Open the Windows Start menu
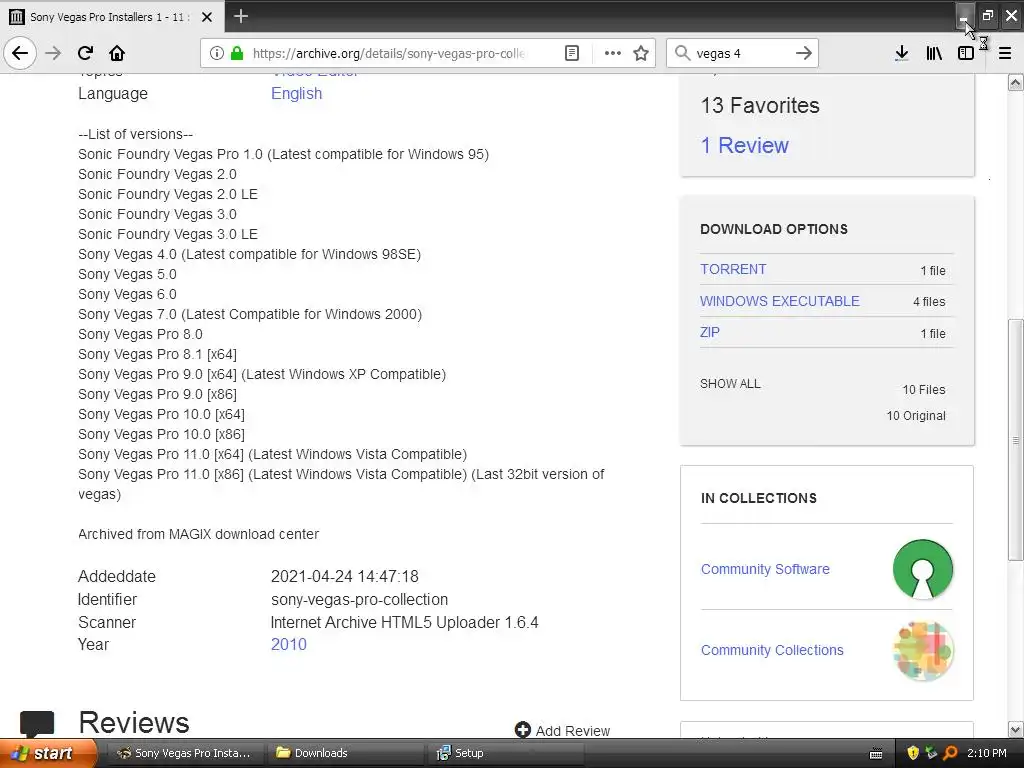The image size is (1024, 768). point(48,753)
